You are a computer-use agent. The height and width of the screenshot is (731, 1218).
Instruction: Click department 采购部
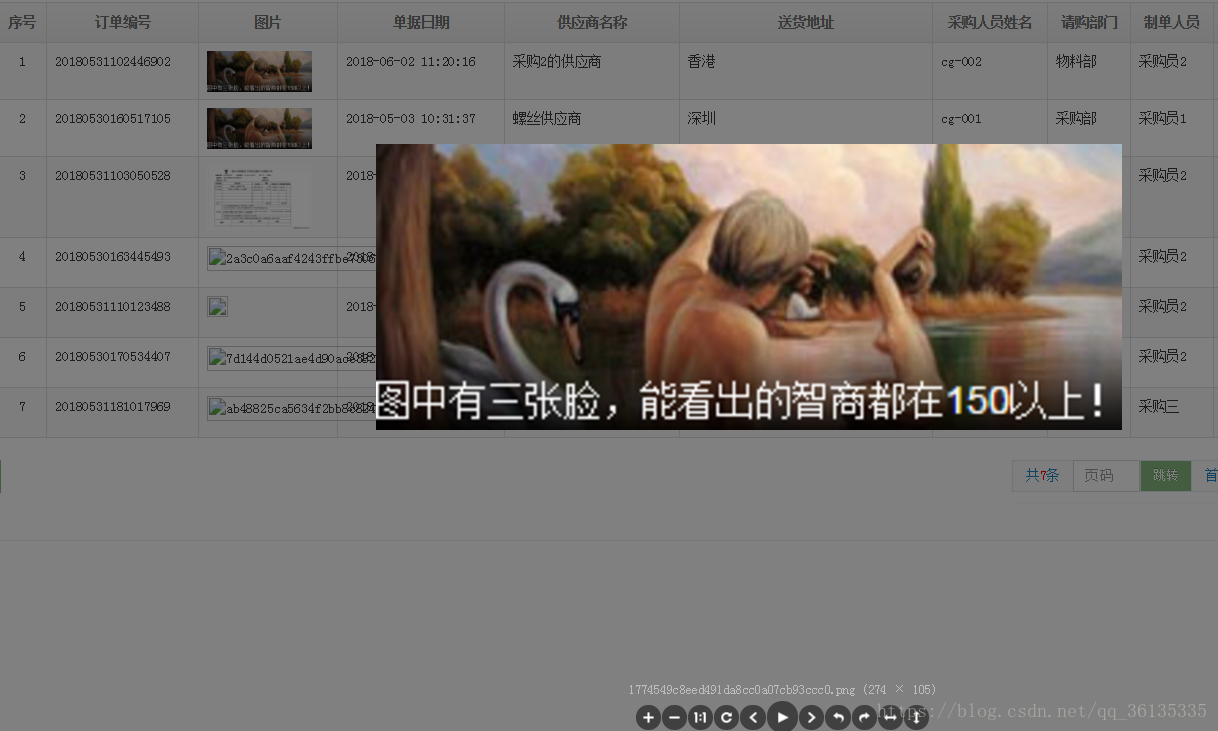1076,119
